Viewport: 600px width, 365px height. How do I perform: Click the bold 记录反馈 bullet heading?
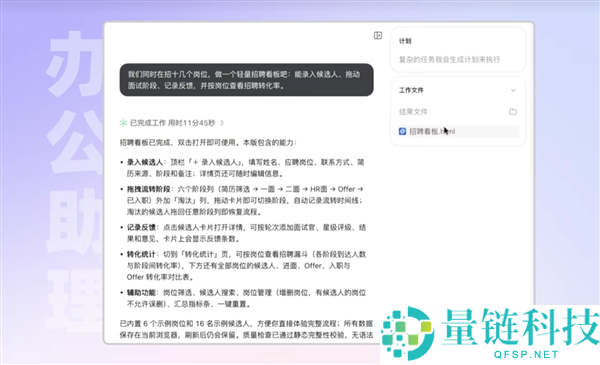point(141,227)
